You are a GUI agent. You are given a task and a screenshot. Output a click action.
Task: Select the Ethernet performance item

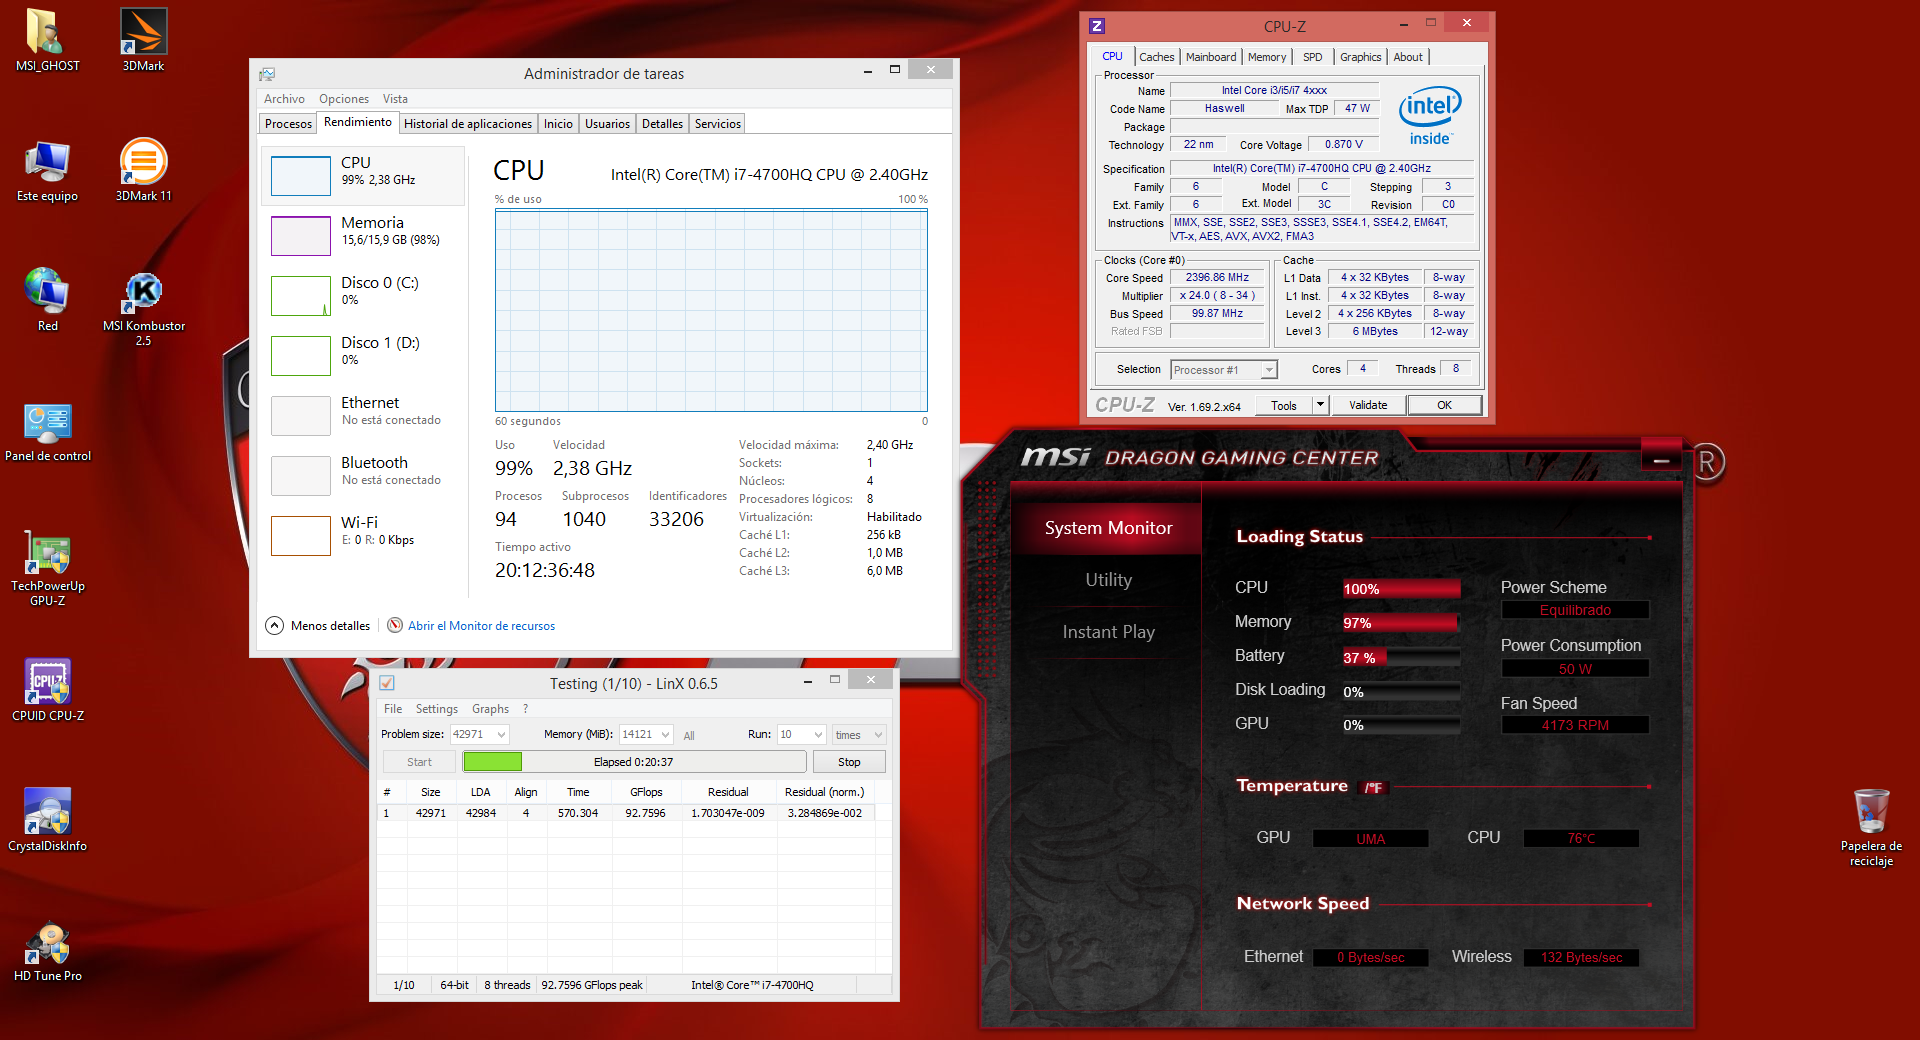coord(364,414)
